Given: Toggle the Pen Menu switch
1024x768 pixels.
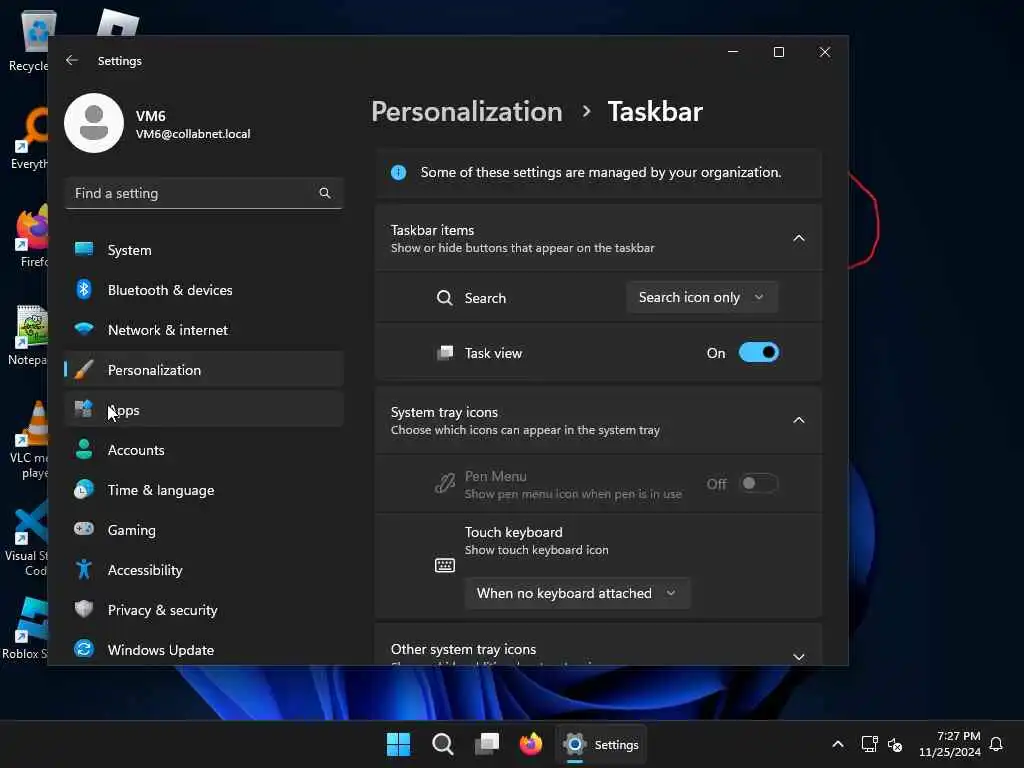Looking at the screenshot, I should (758, 483).
